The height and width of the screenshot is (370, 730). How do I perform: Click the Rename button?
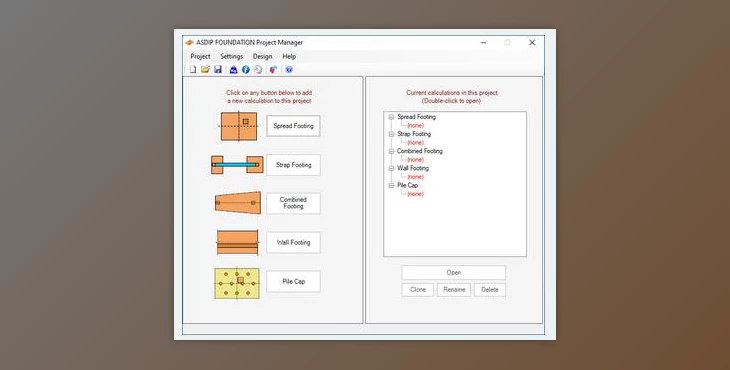point(454,289)
